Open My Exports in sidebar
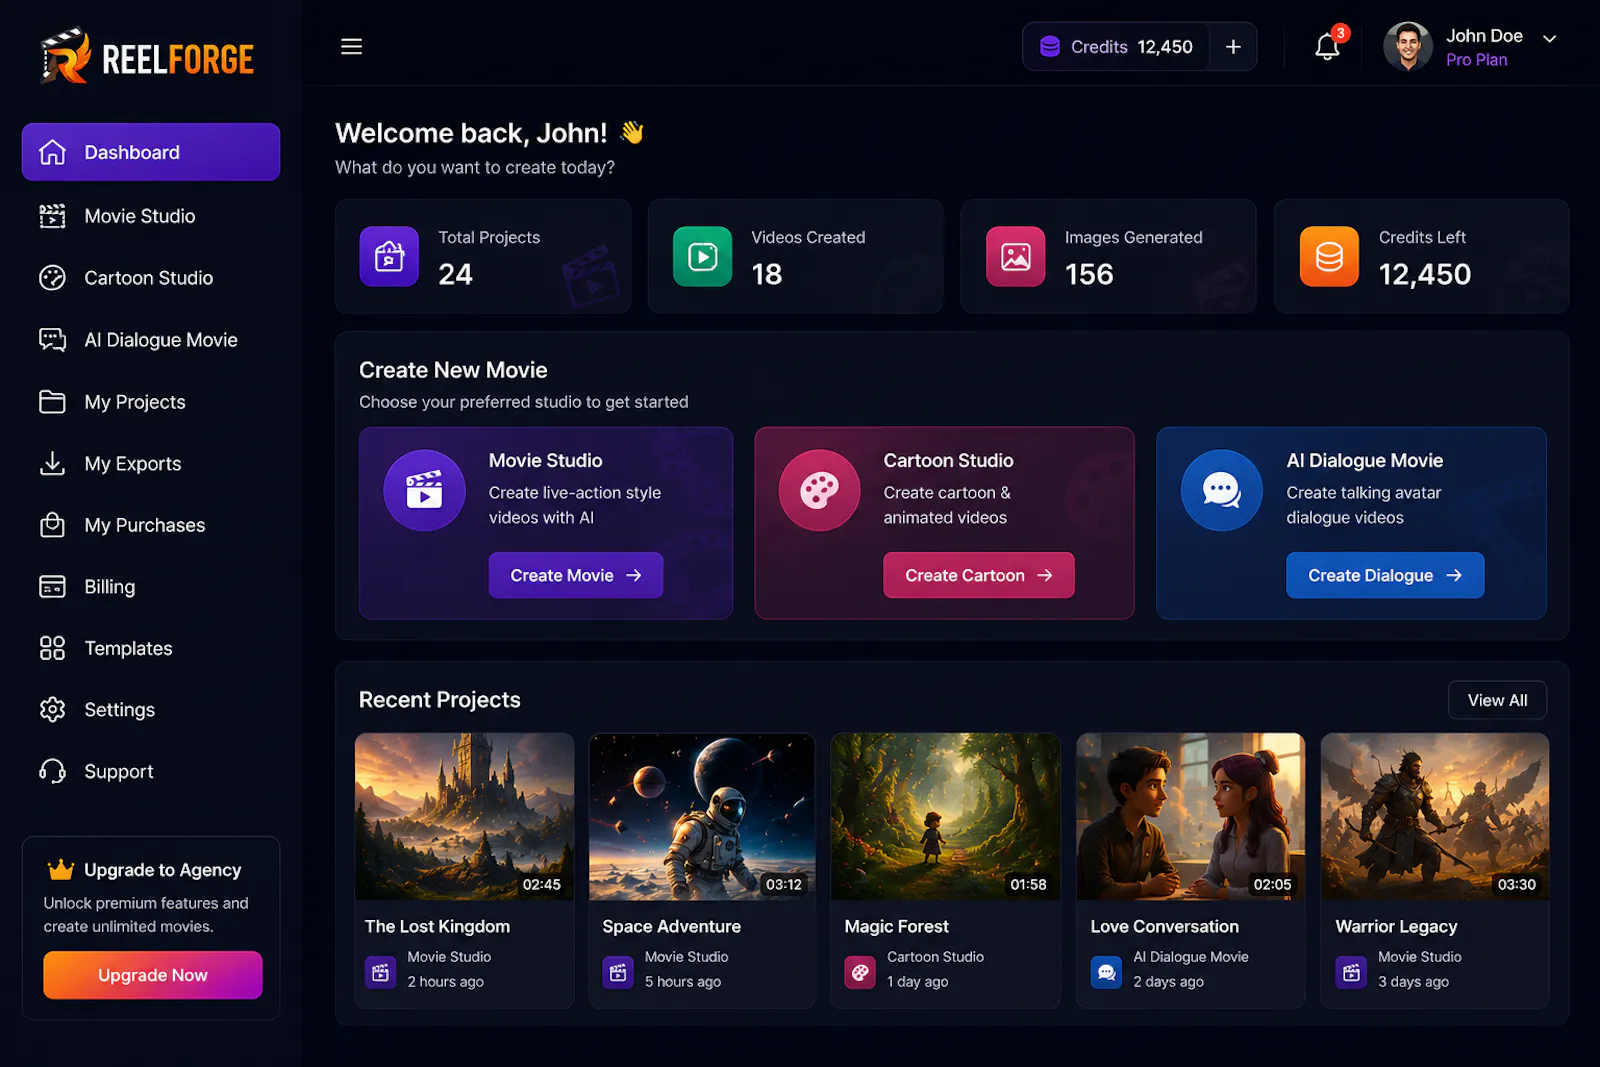Screen dimensions: 1600x1067 pos(151,464)
